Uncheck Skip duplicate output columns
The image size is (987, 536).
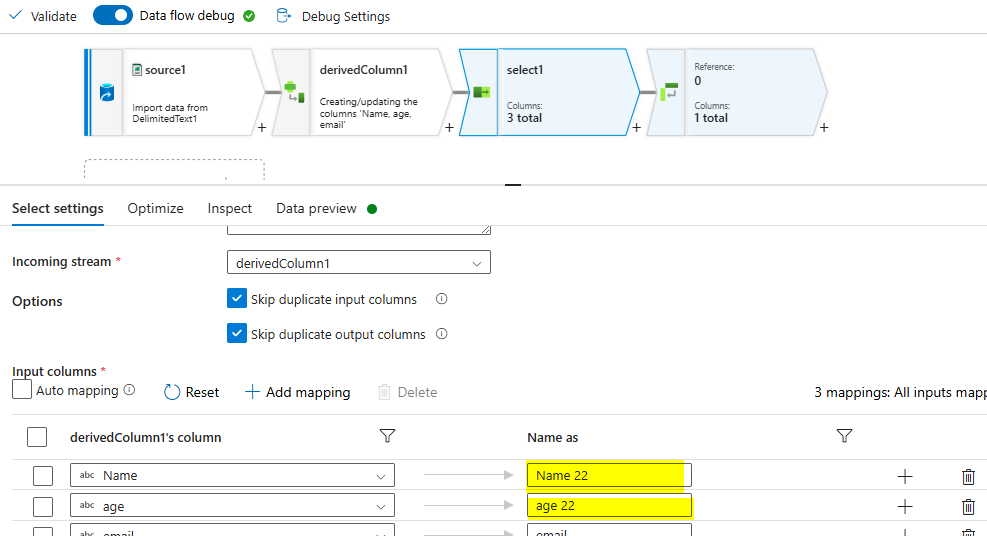click(237, 333)
